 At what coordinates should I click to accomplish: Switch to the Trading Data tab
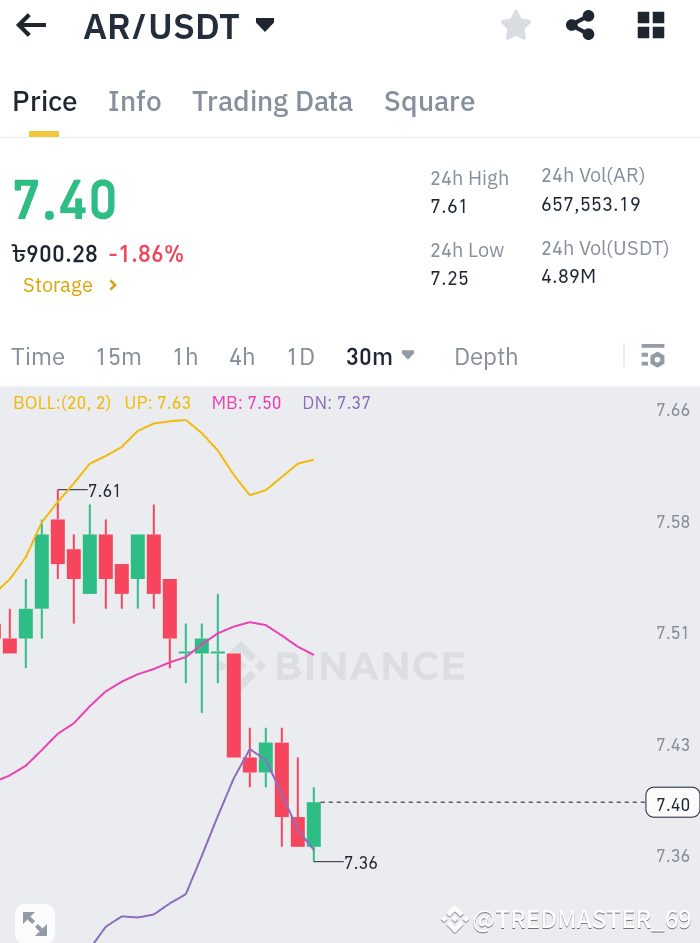pos(272,101)
